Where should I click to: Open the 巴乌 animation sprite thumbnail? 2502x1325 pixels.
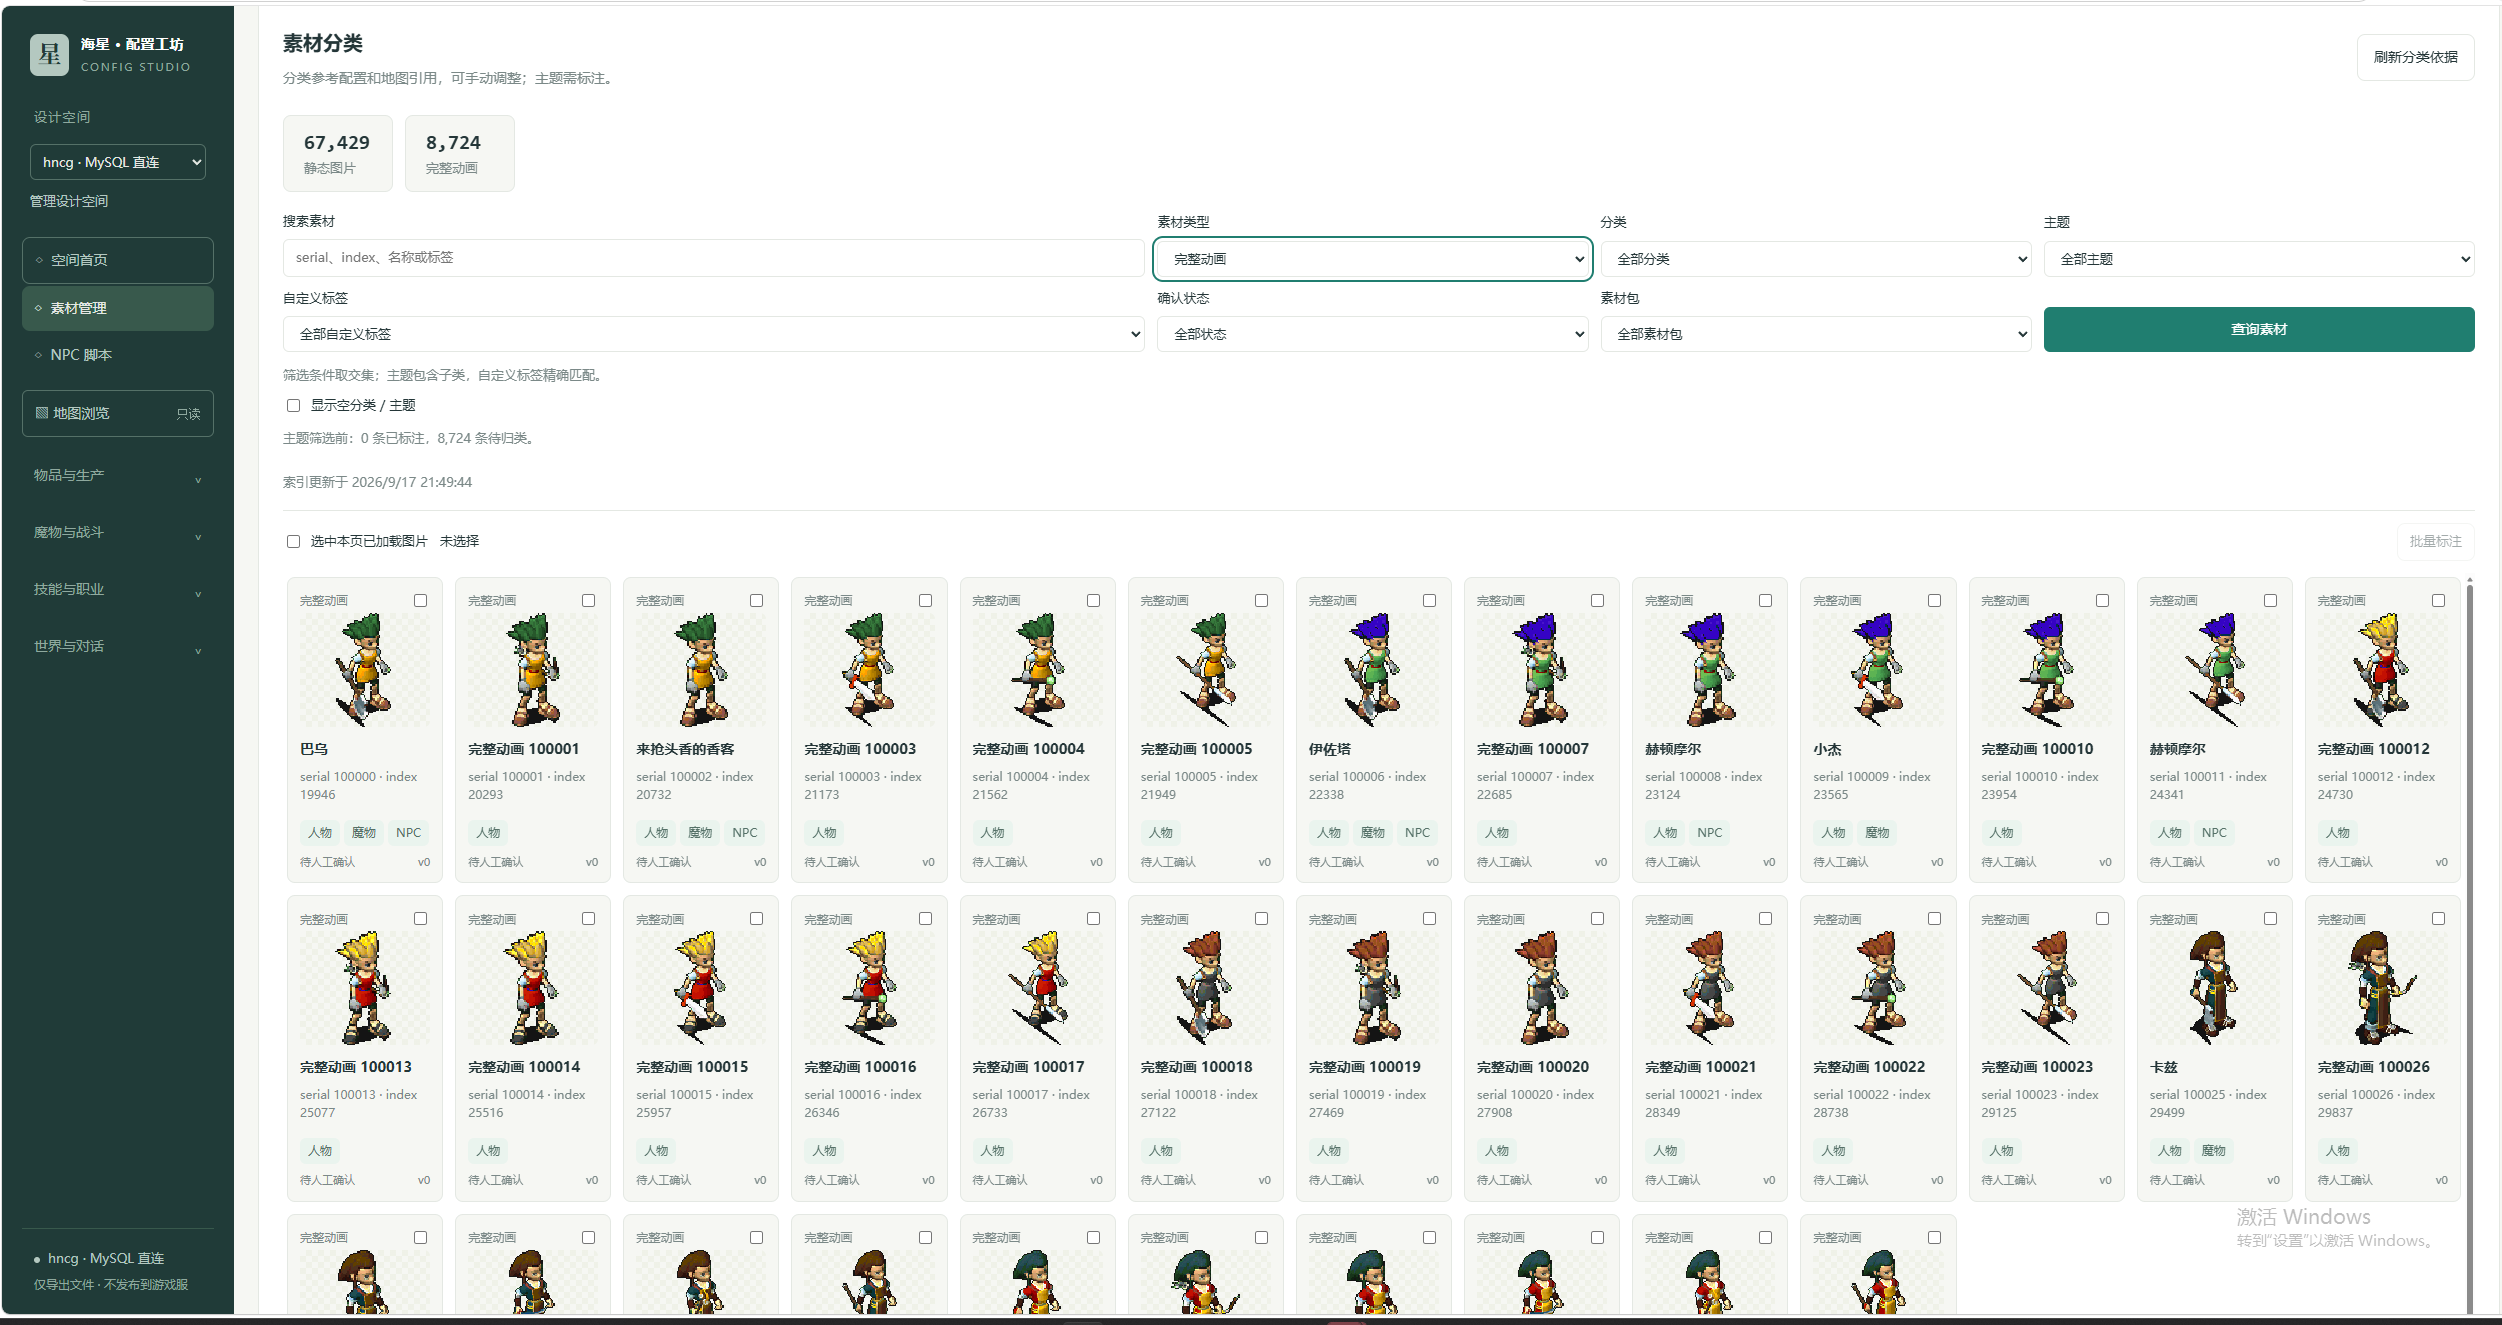[364, 670]
